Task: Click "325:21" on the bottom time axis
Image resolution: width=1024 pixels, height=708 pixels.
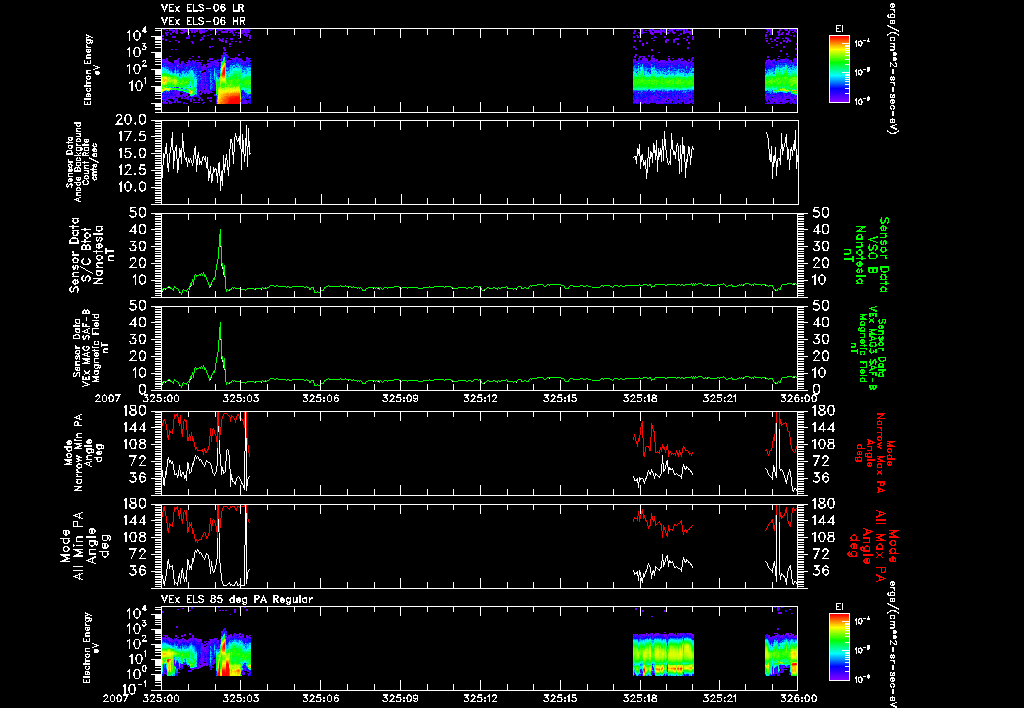Action: (x=720, y=698)
